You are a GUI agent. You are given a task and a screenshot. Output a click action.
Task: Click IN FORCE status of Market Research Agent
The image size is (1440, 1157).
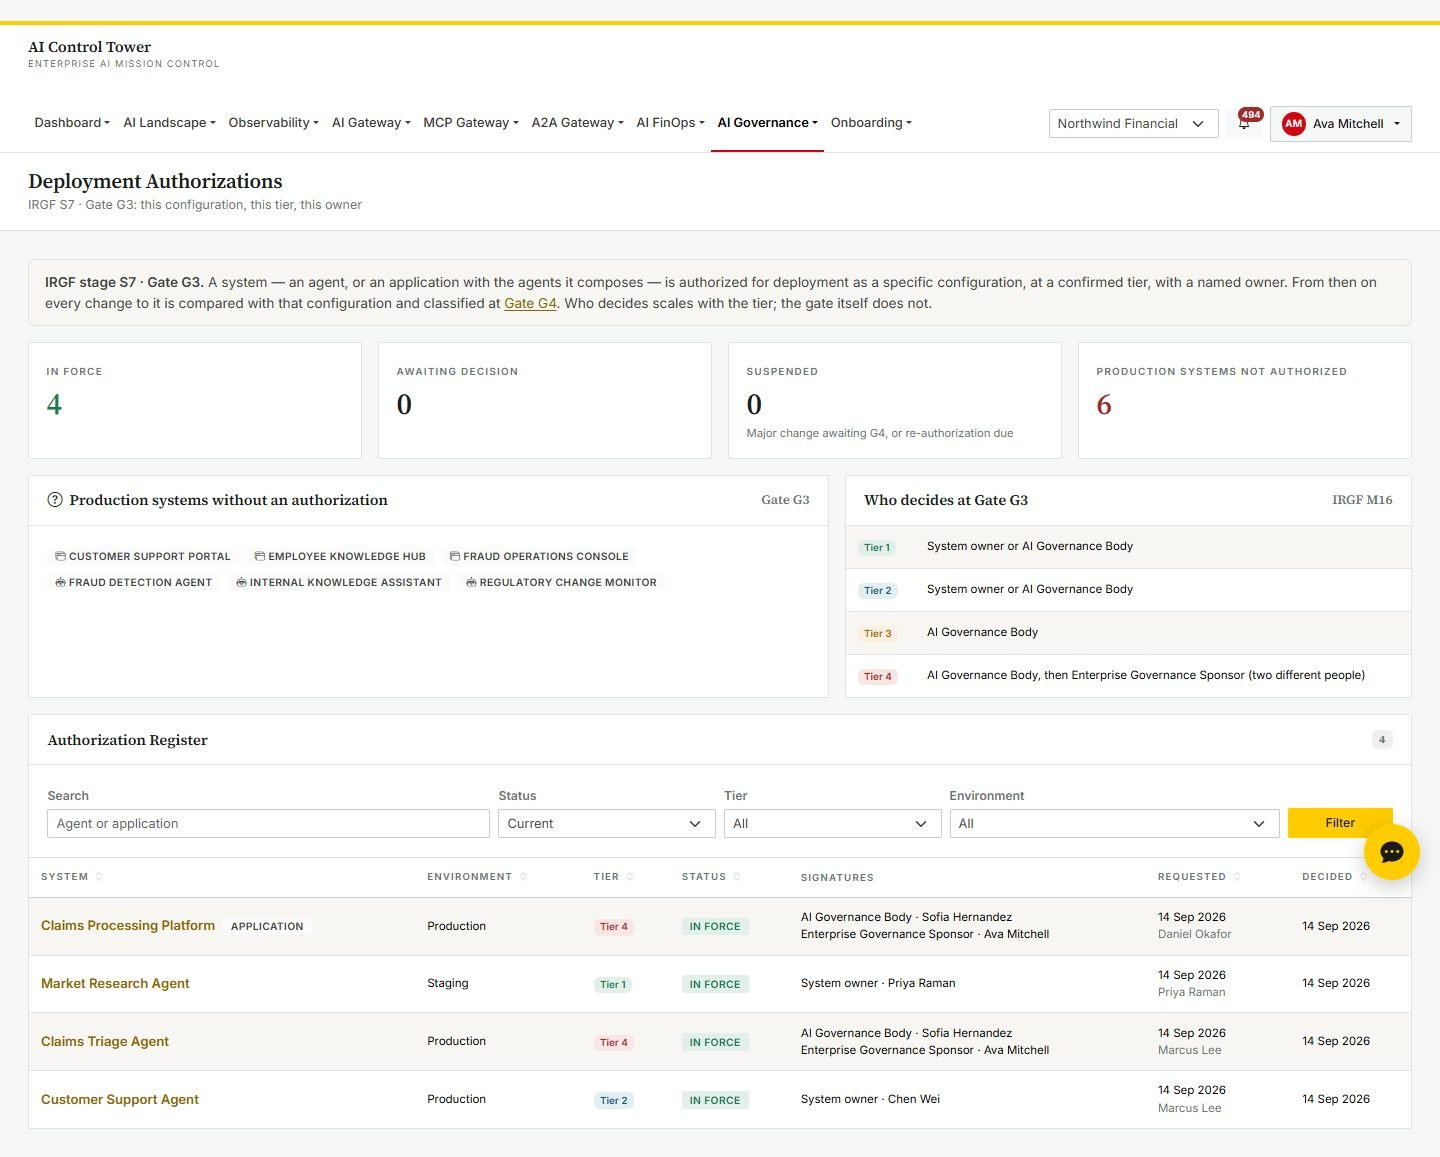[715, 985]
